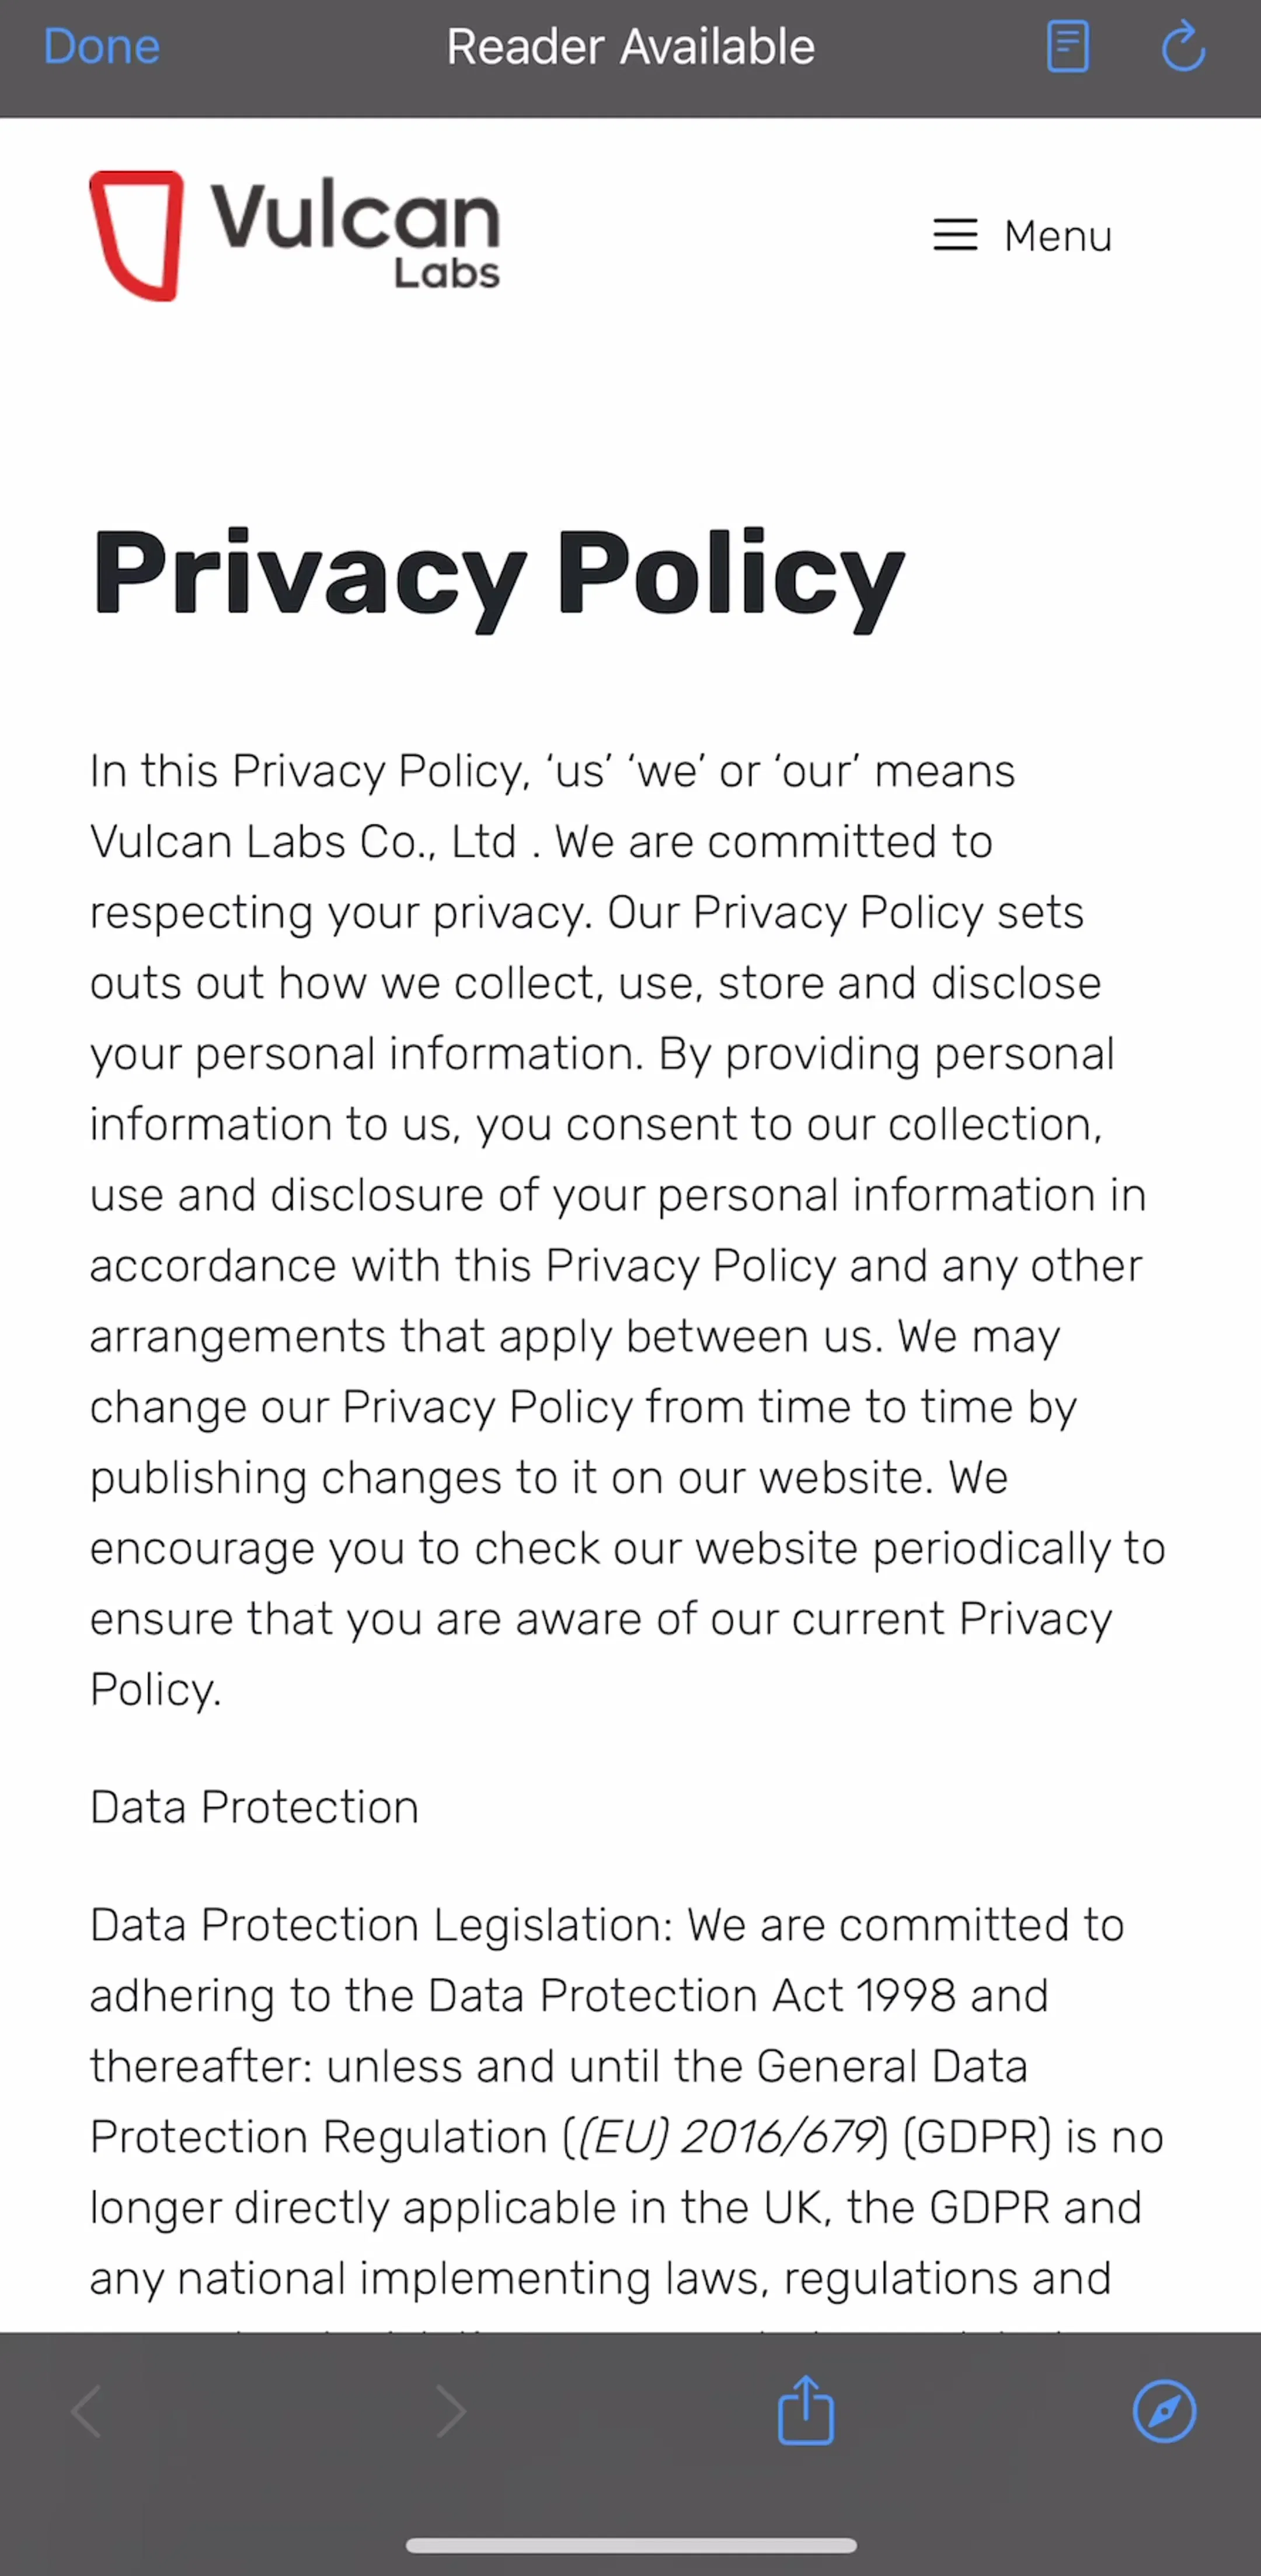Select the Privacy Policy heading
This screenshot has height=2576, width=1261.
click(498, 578)
